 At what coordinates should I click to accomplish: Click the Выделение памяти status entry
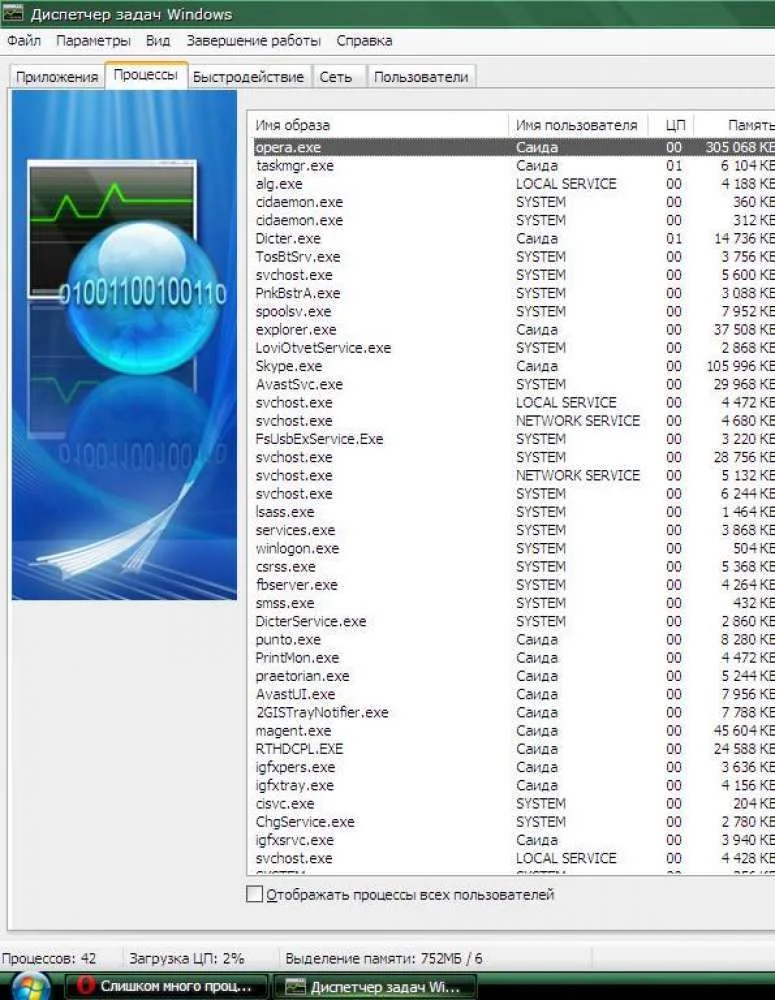coord(384,958)
